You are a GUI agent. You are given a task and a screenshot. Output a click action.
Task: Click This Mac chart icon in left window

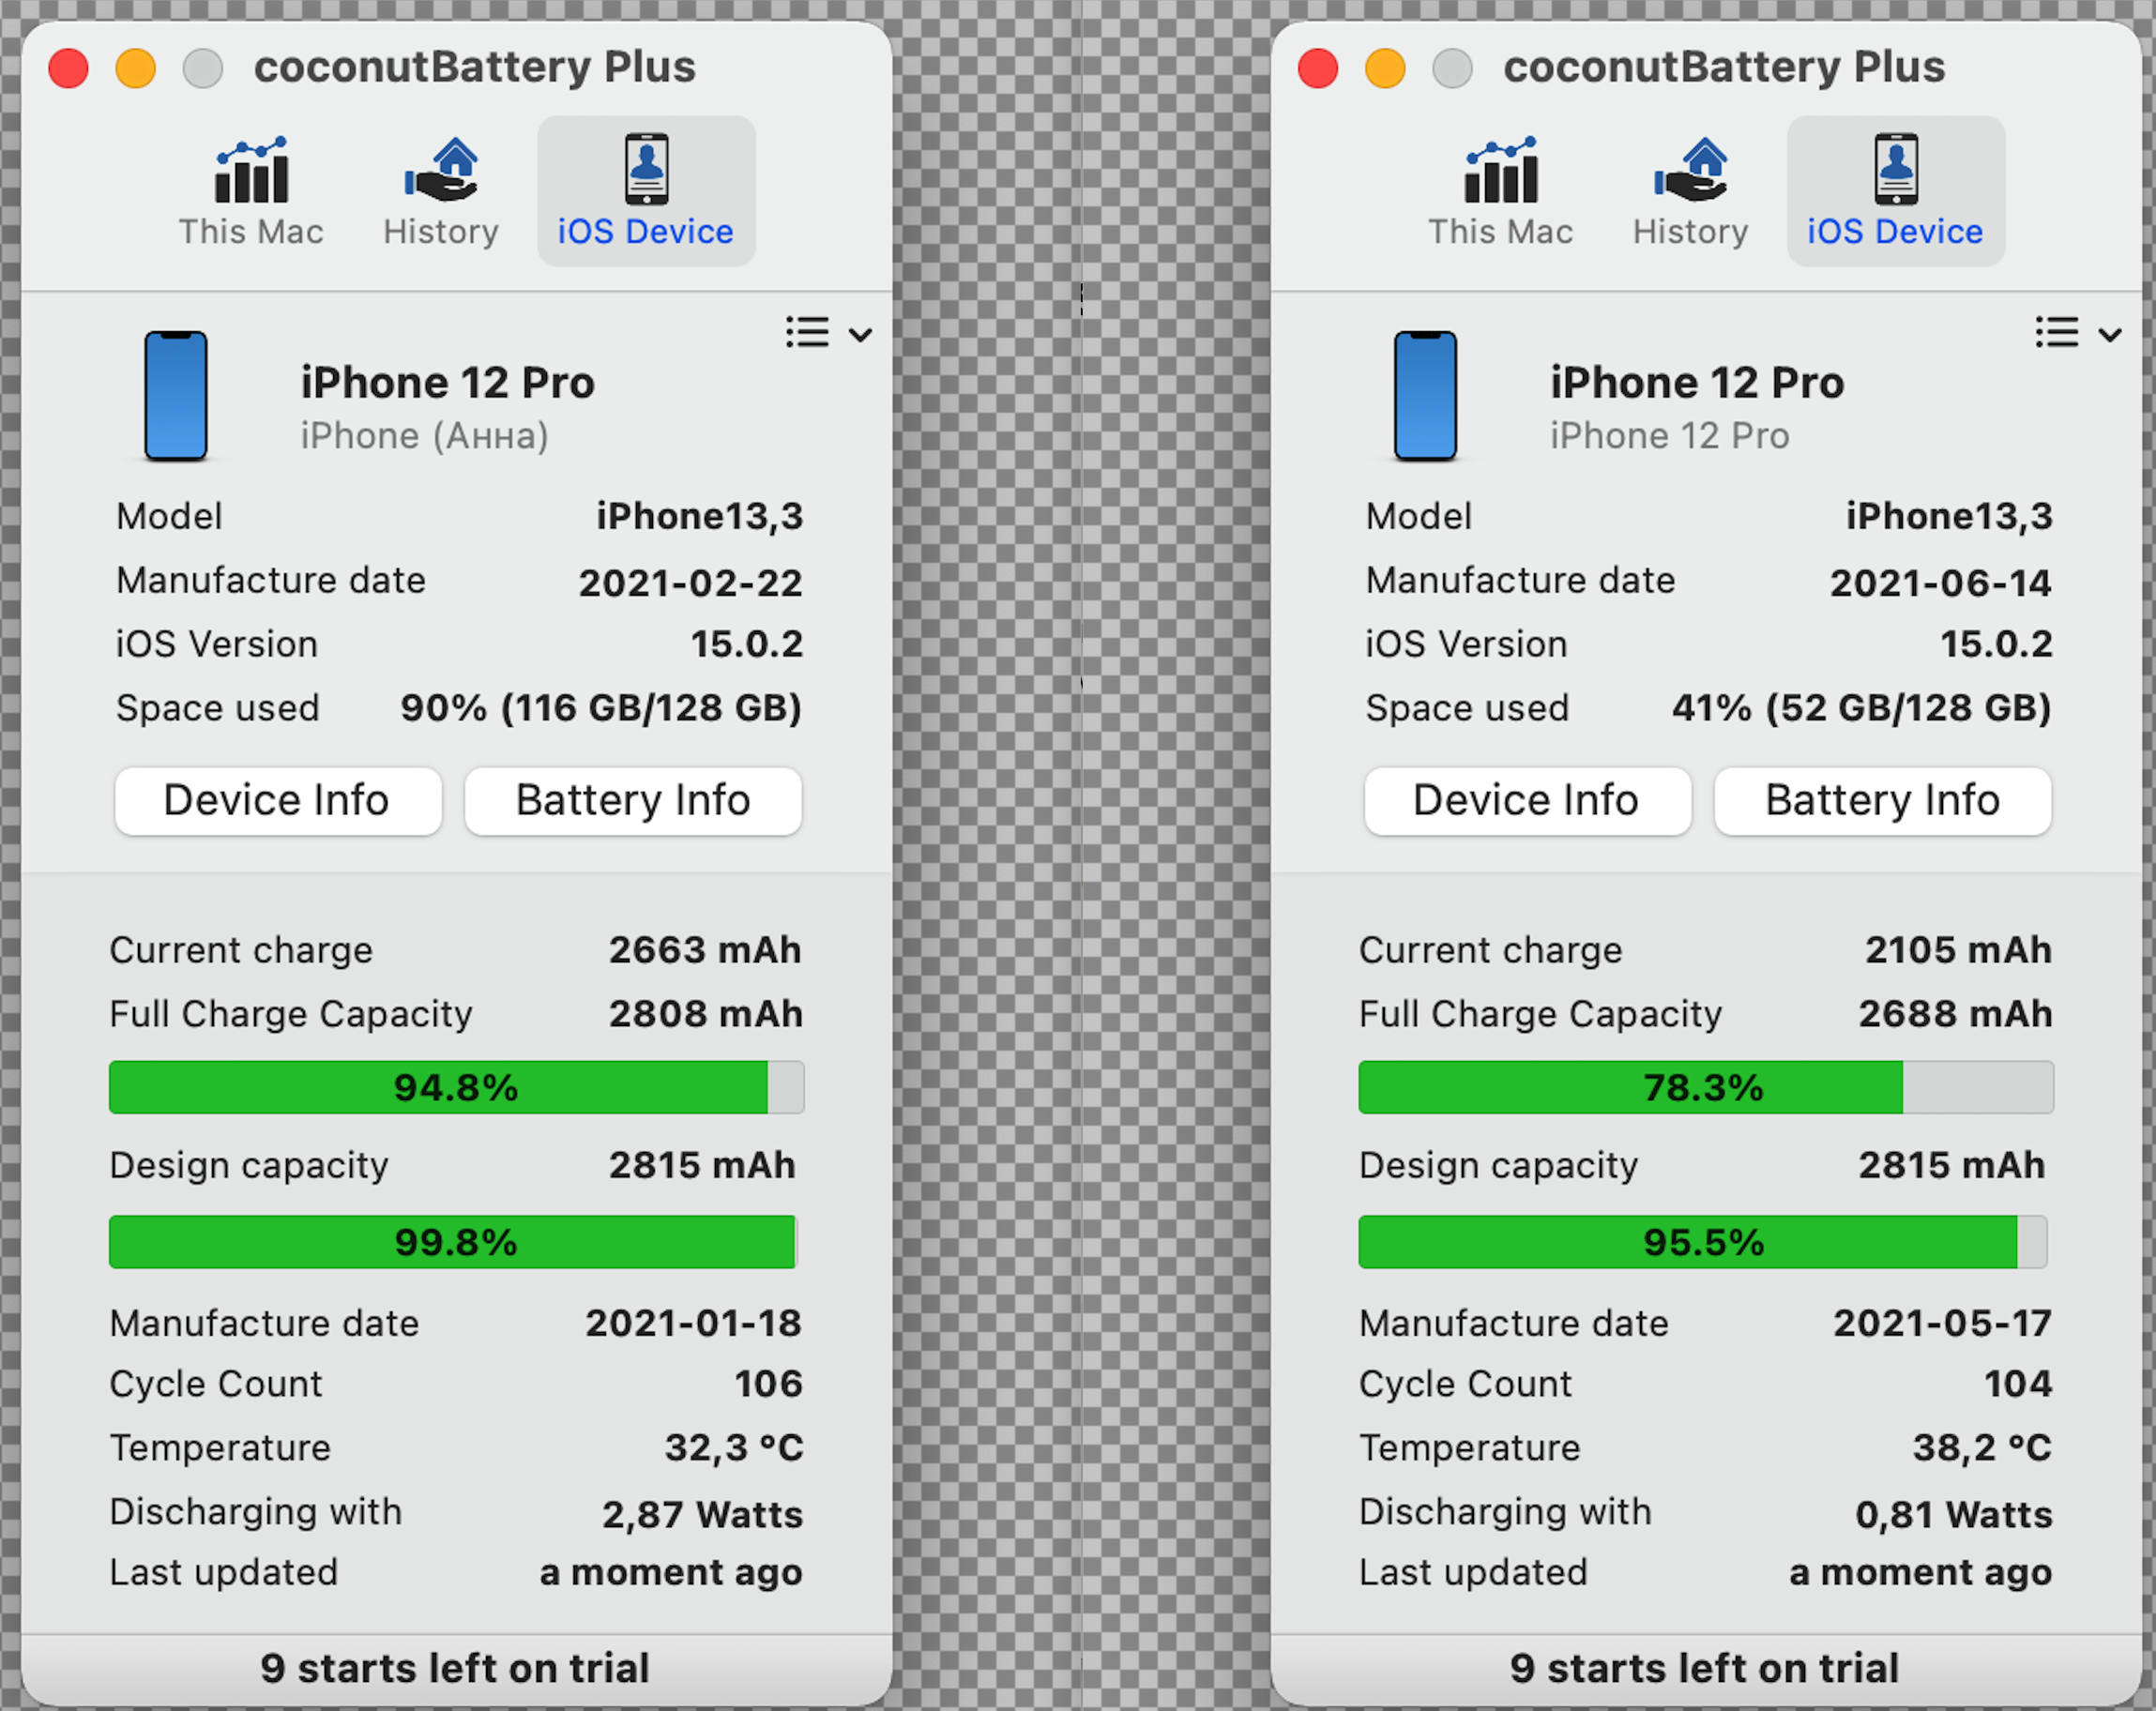251,171
